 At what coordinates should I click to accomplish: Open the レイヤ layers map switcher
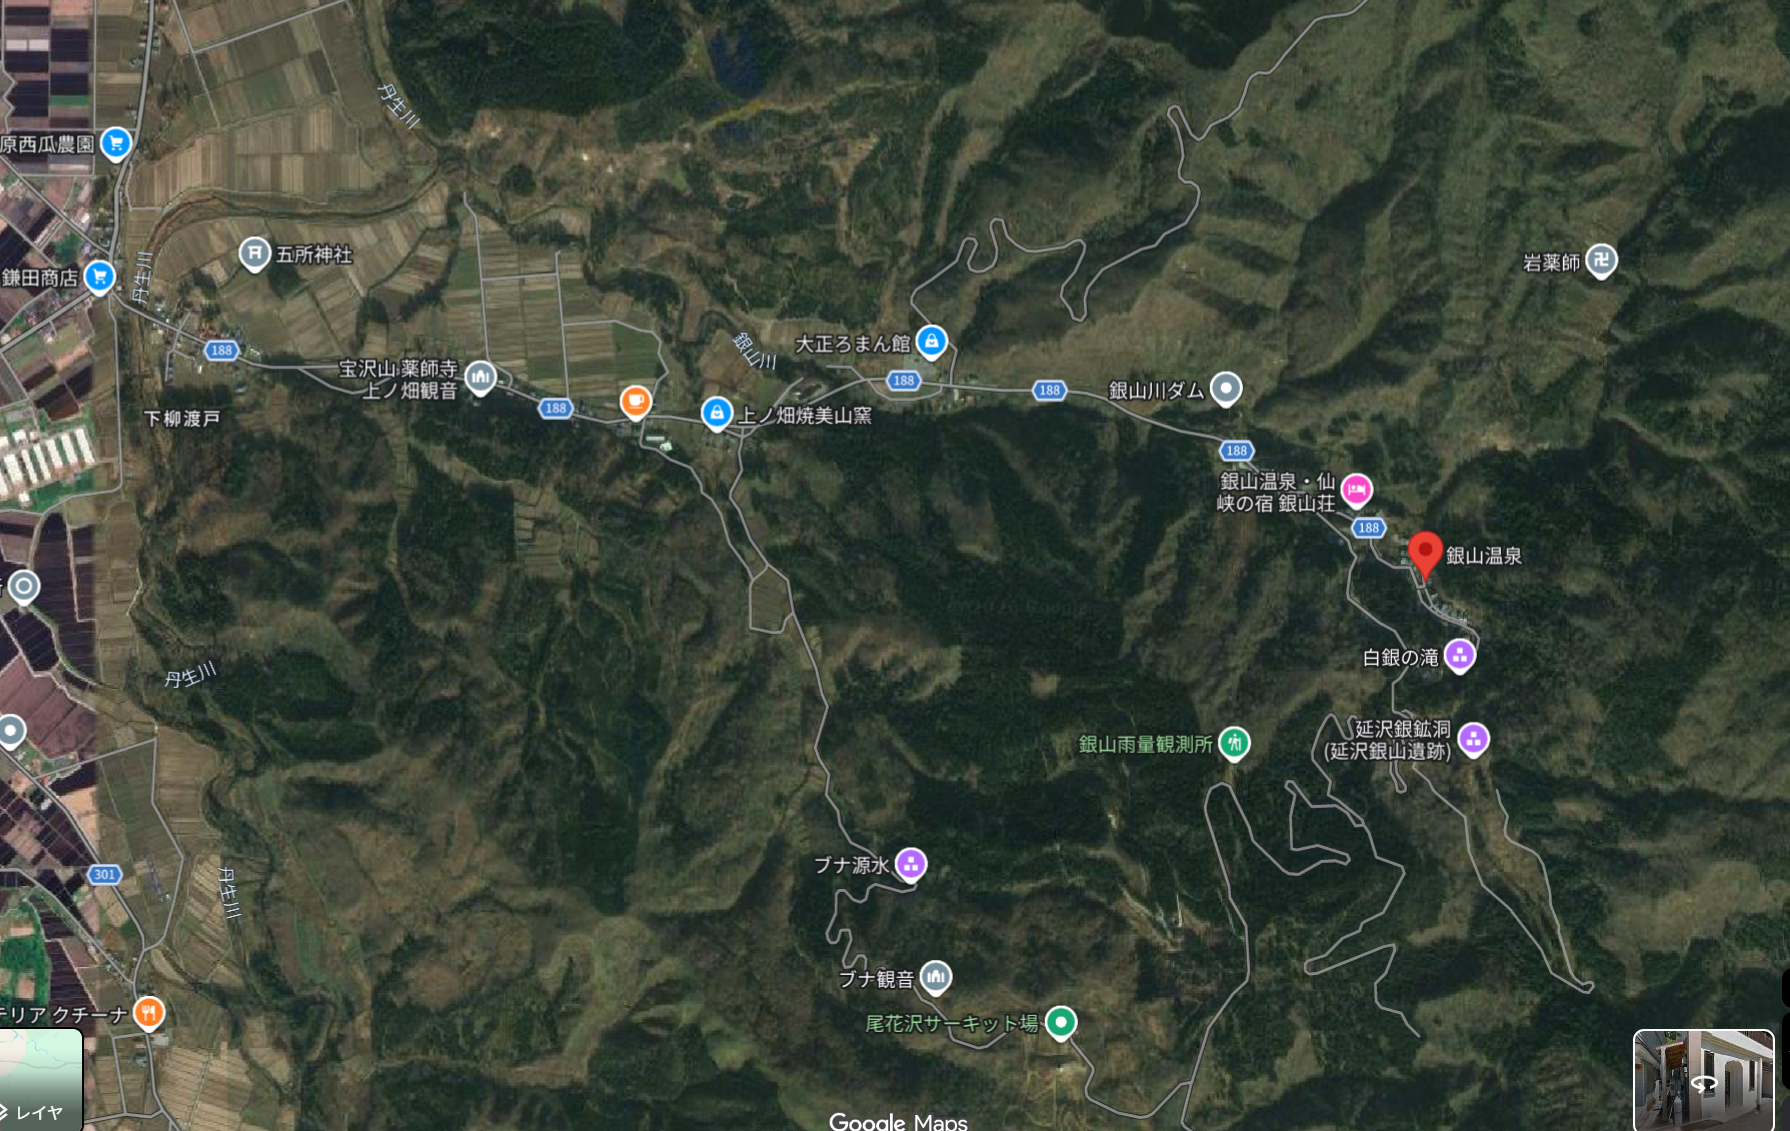[40, 1080]
